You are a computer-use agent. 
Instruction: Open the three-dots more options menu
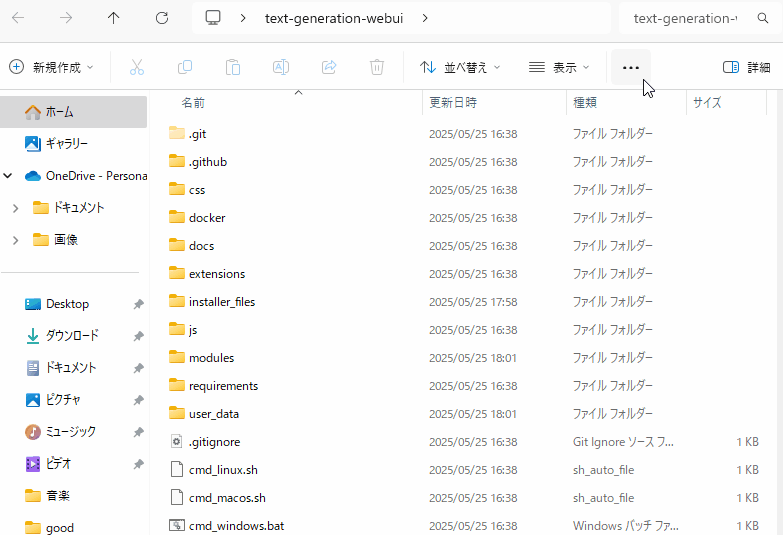click(631, 67)
